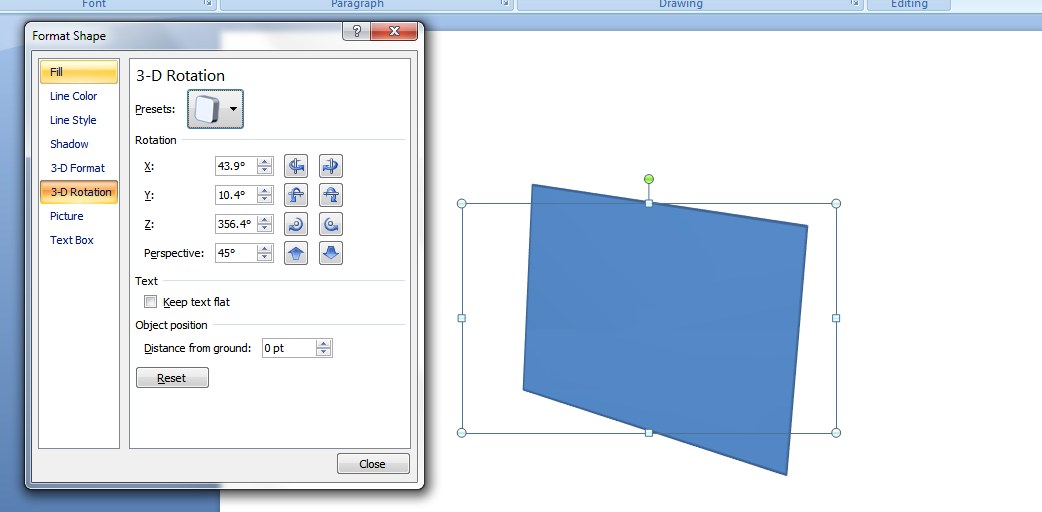Click the Perspective value field
Screen dimensions: 1042x512
[x=236, y=253]
